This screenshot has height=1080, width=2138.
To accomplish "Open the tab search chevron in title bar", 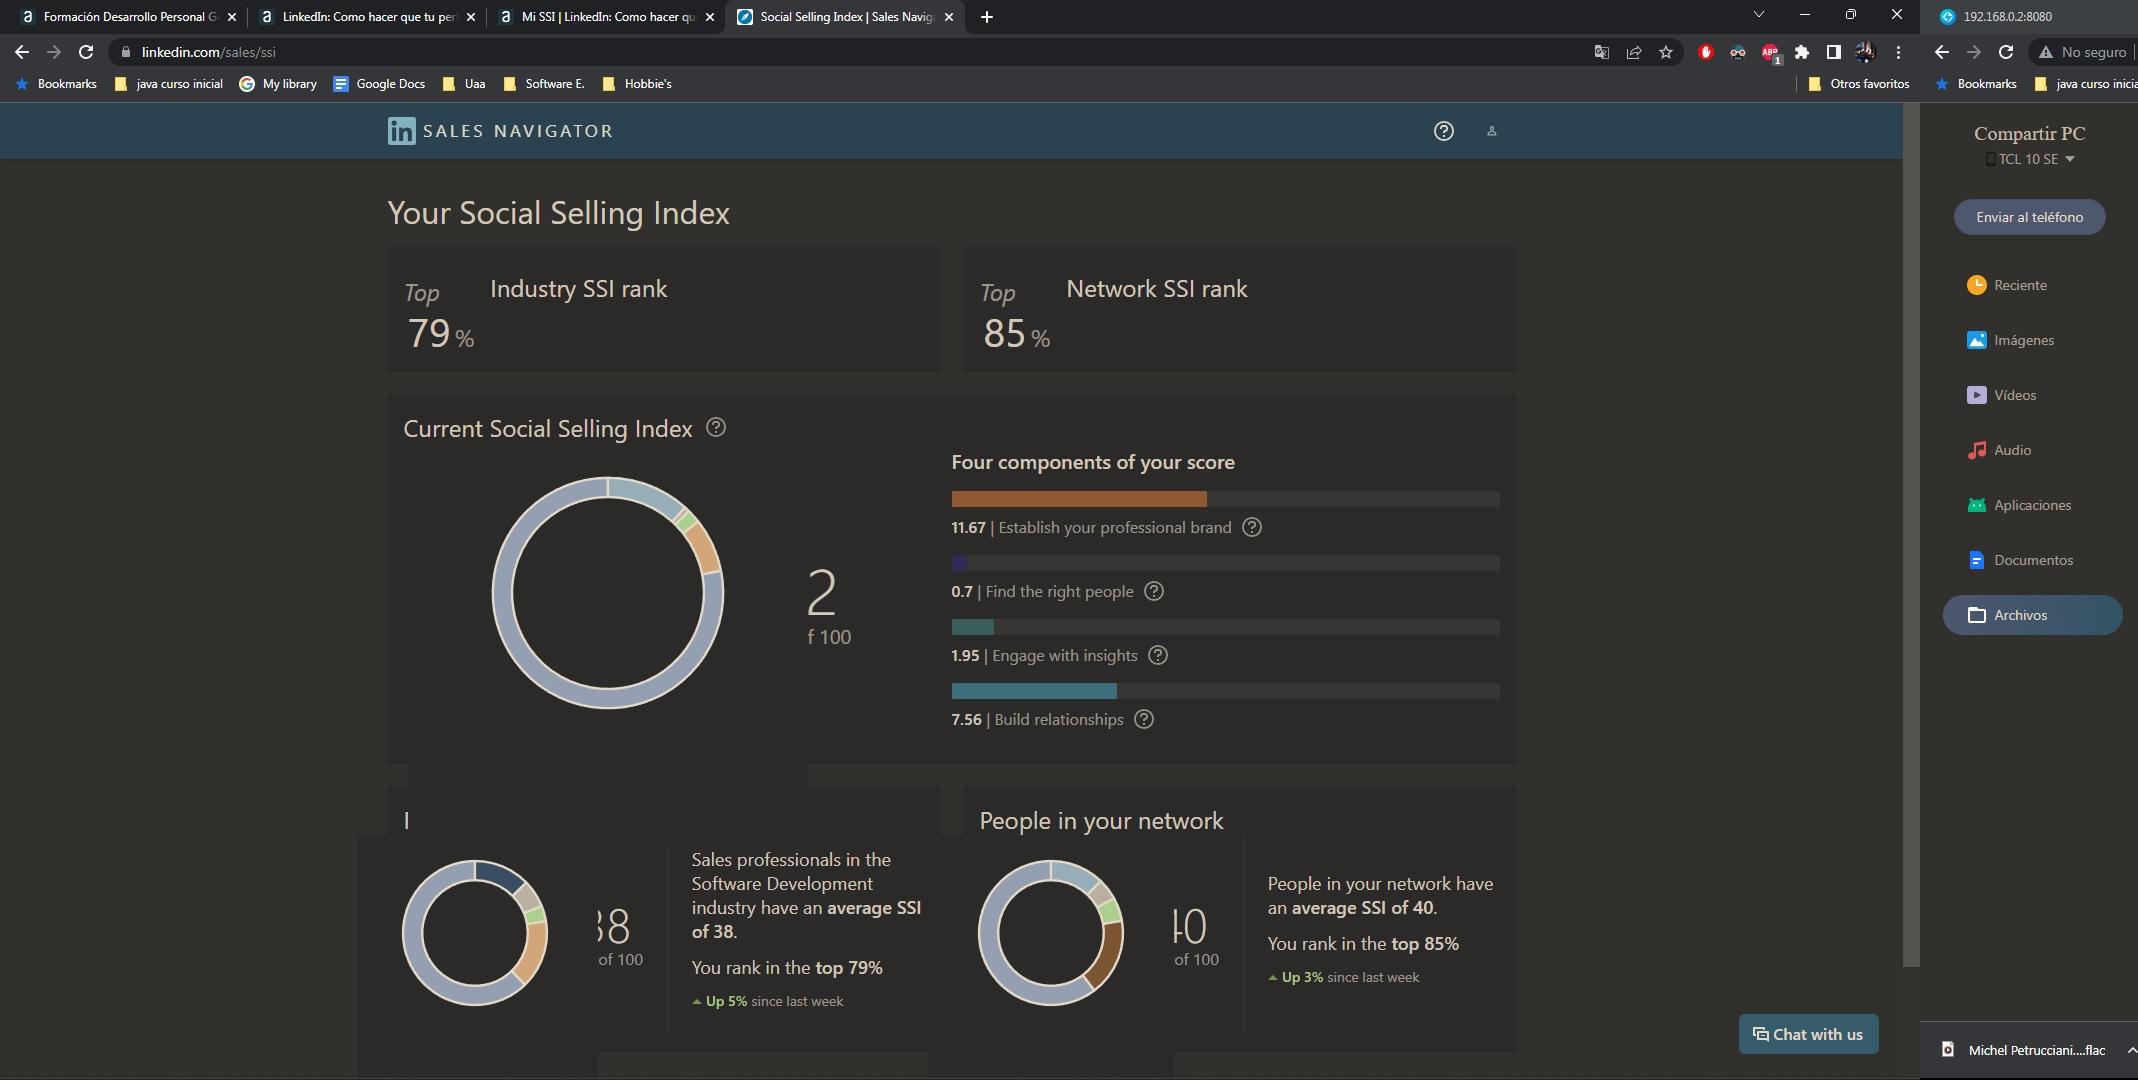I will (x=1759, y=15).
